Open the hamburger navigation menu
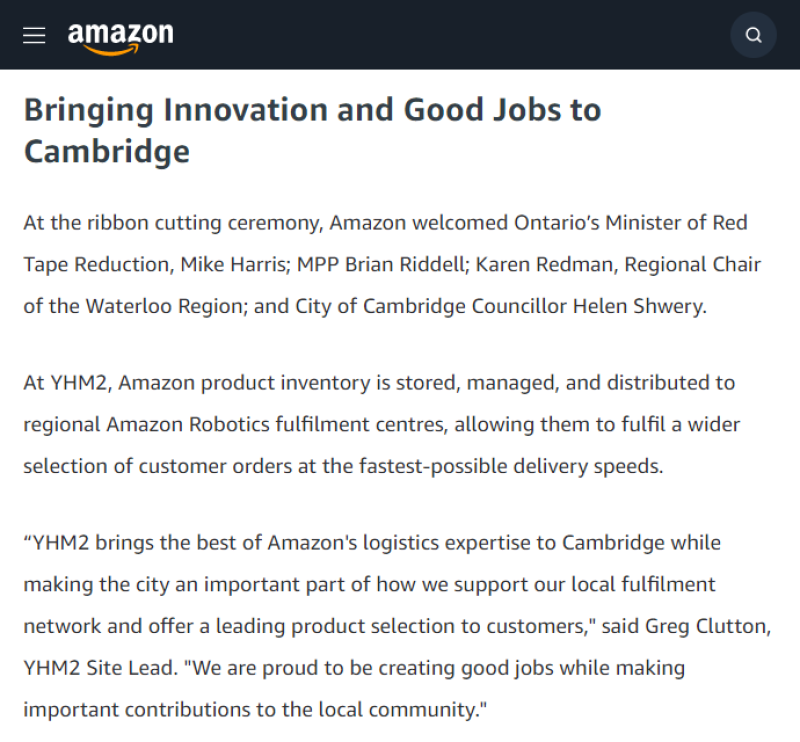This screenshot has height=742, width=800. [34, 35]
